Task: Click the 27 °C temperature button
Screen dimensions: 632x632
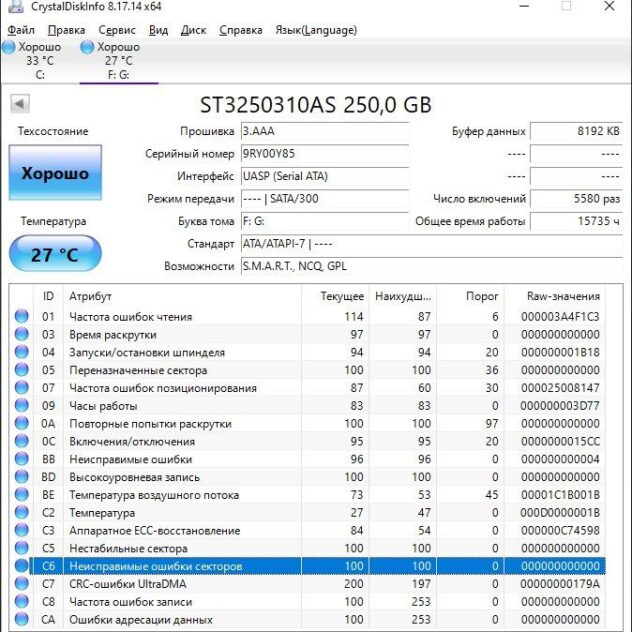Action: tap(55, 254)
